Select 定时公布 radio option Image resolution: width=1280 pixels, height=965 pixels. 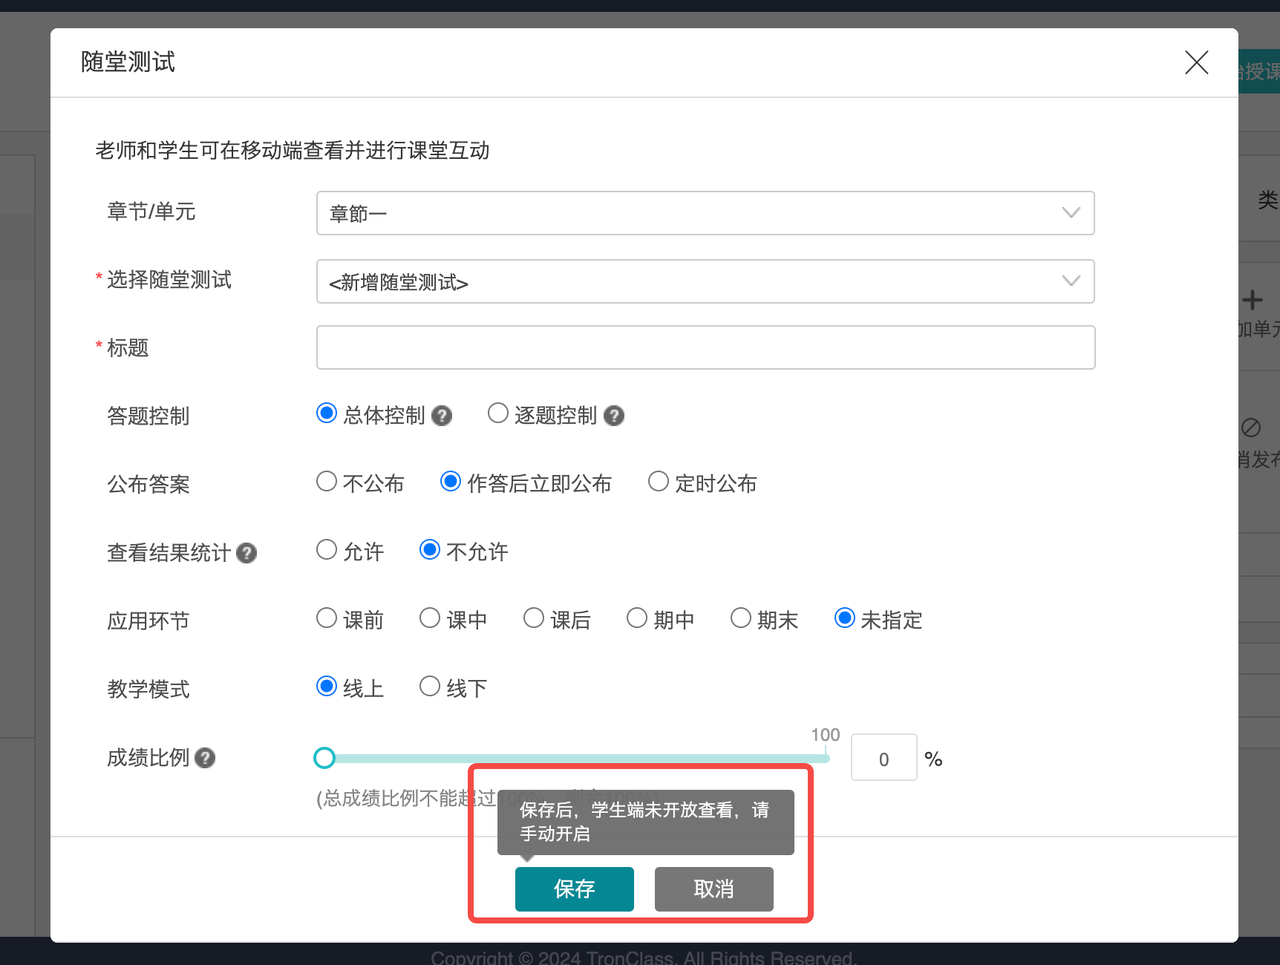pos(658,482)
